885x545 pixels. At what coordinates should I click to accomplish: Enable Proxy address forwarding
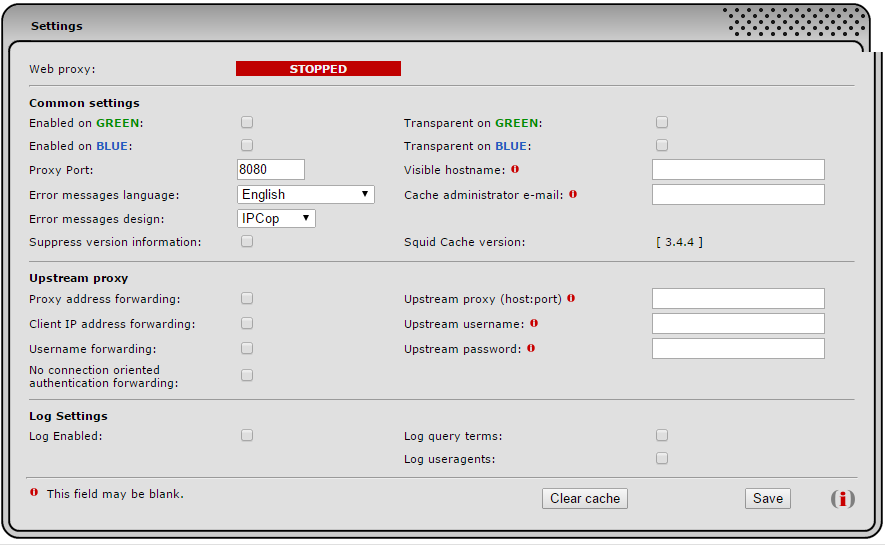247,298
